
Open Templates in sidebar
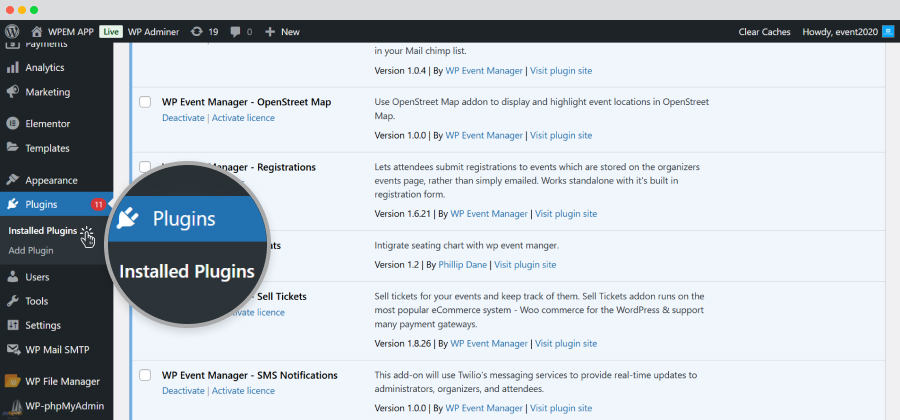47,148
